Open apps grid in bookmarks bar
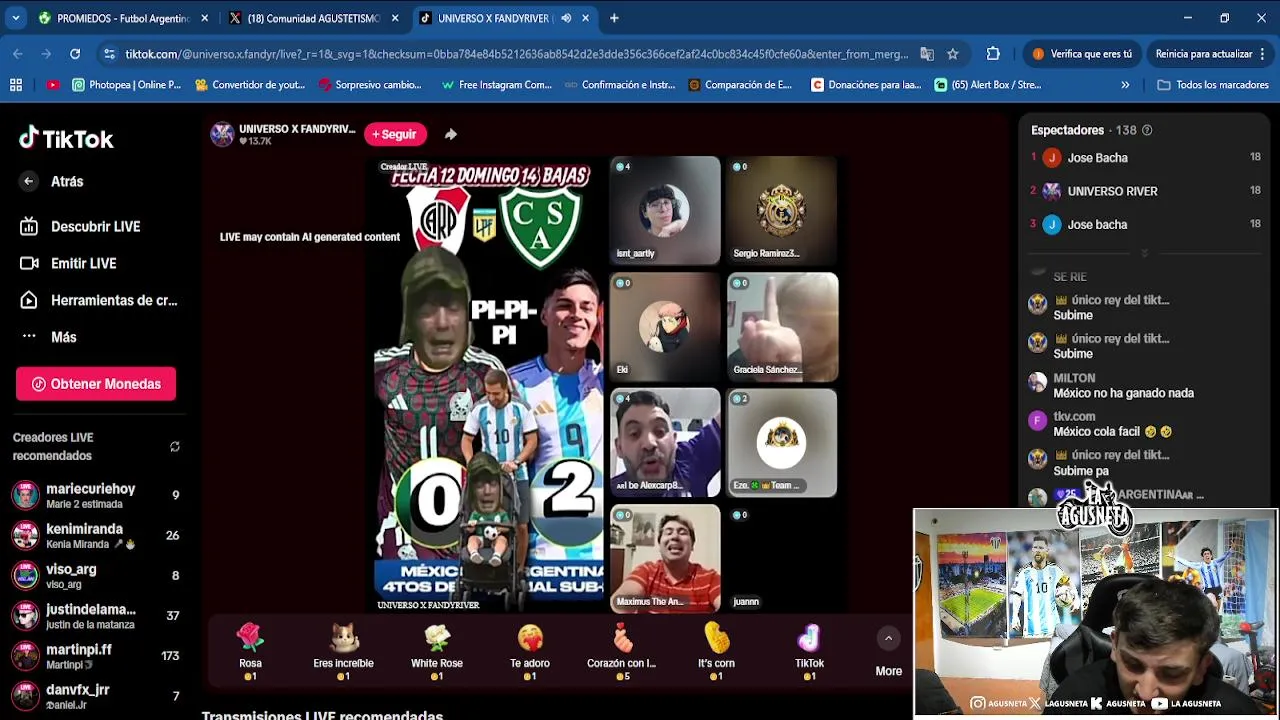Image resolution: width=1280 pixels, height=720 pixels. point(16,85)
